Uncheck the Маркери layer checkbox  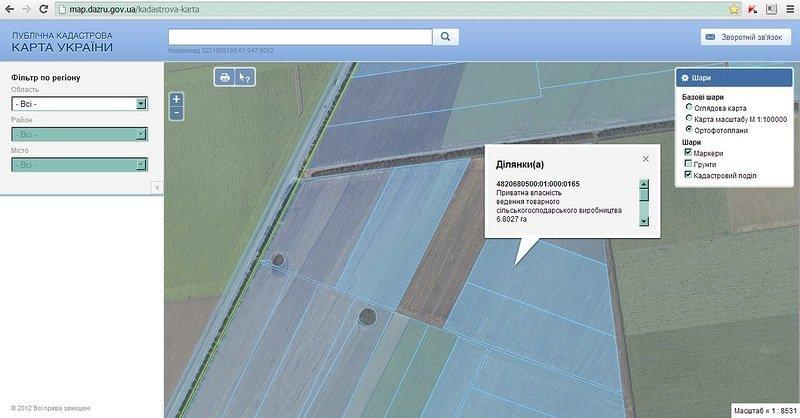coord(688,153)
